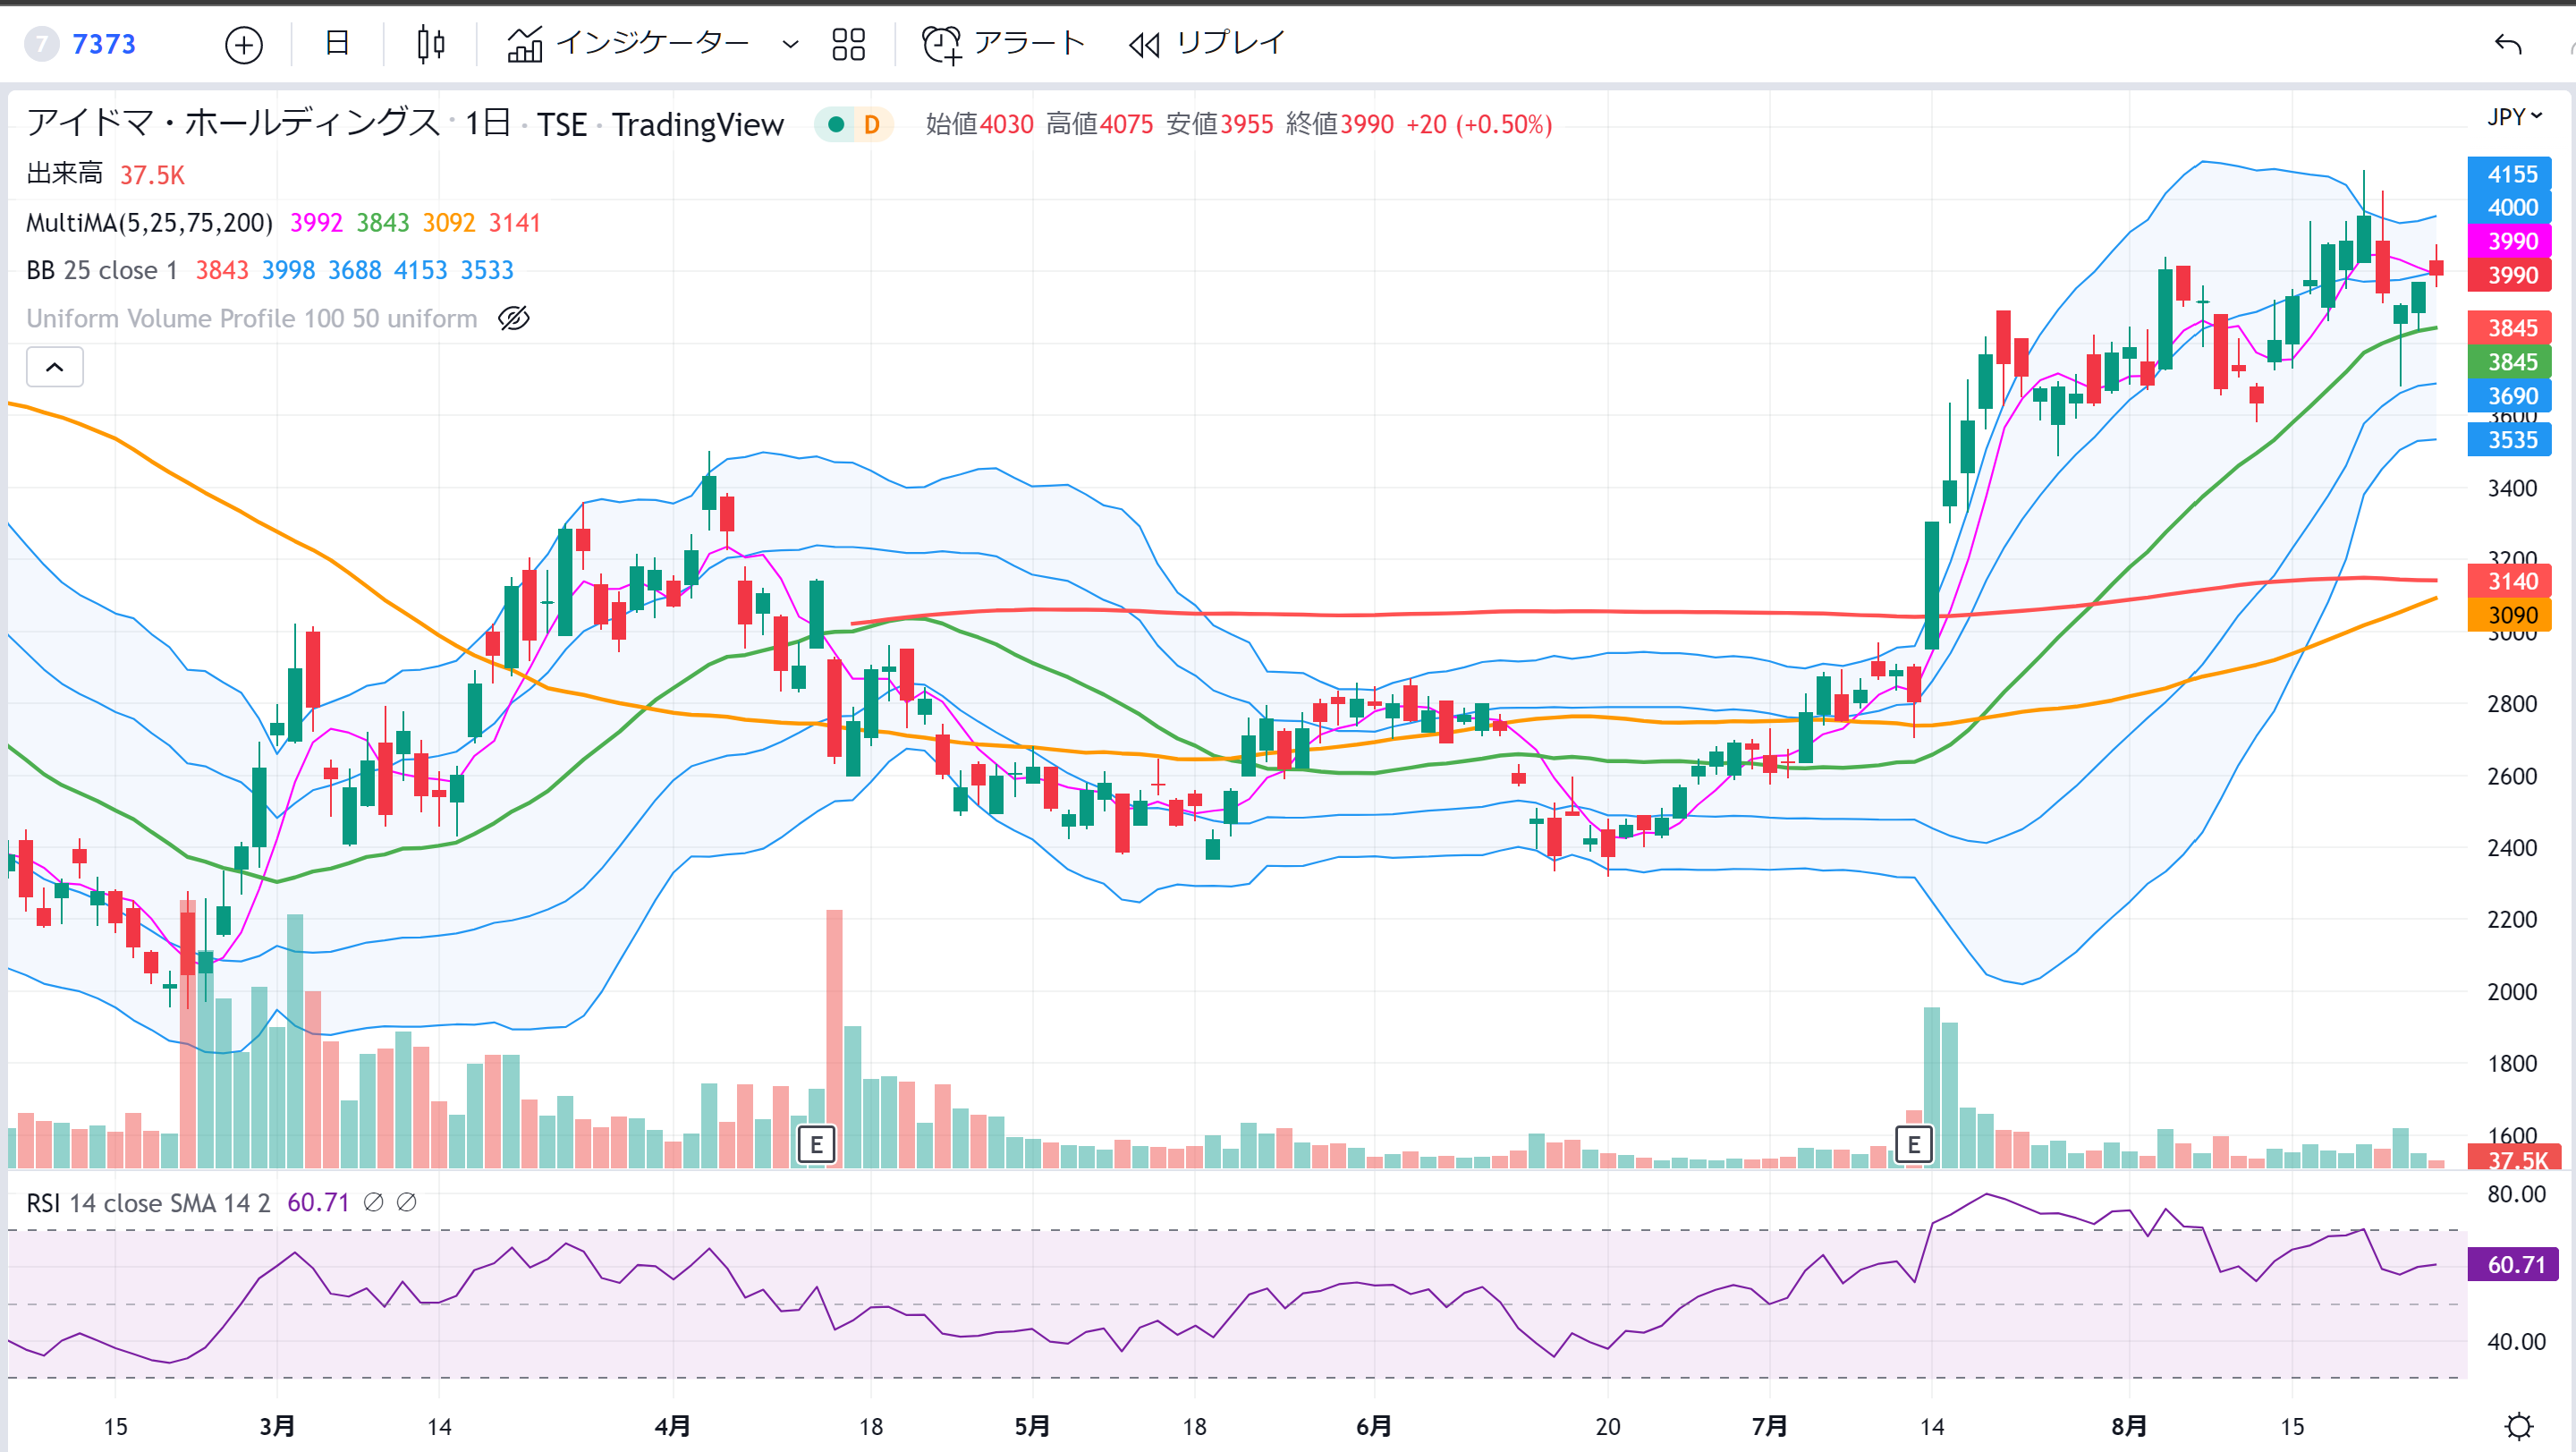Viewport: 2576px width, 1452px height.
Task: Click the first ∅ symbol in RSI legend
Action: point(373,1202)
